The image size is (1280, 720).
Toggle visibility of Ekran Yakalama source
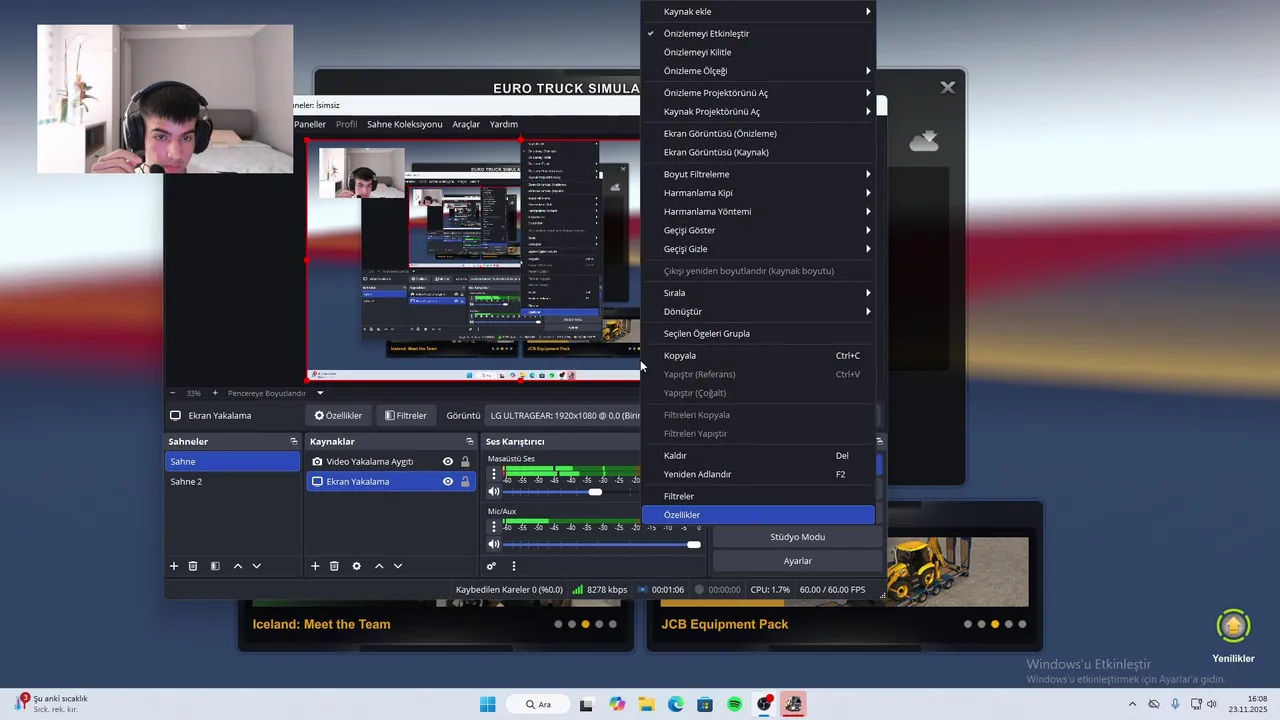click(x=448, y=481)
